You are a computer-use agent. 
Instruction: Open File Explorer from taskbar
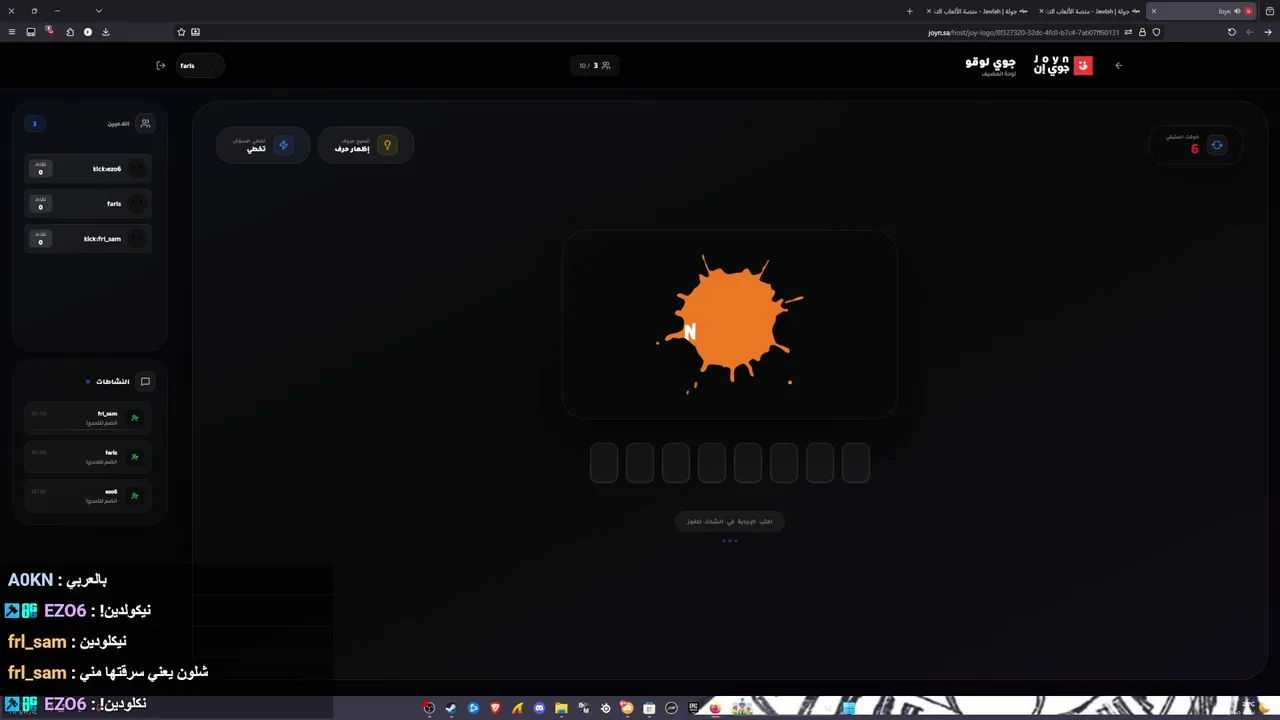click(561, 708)
